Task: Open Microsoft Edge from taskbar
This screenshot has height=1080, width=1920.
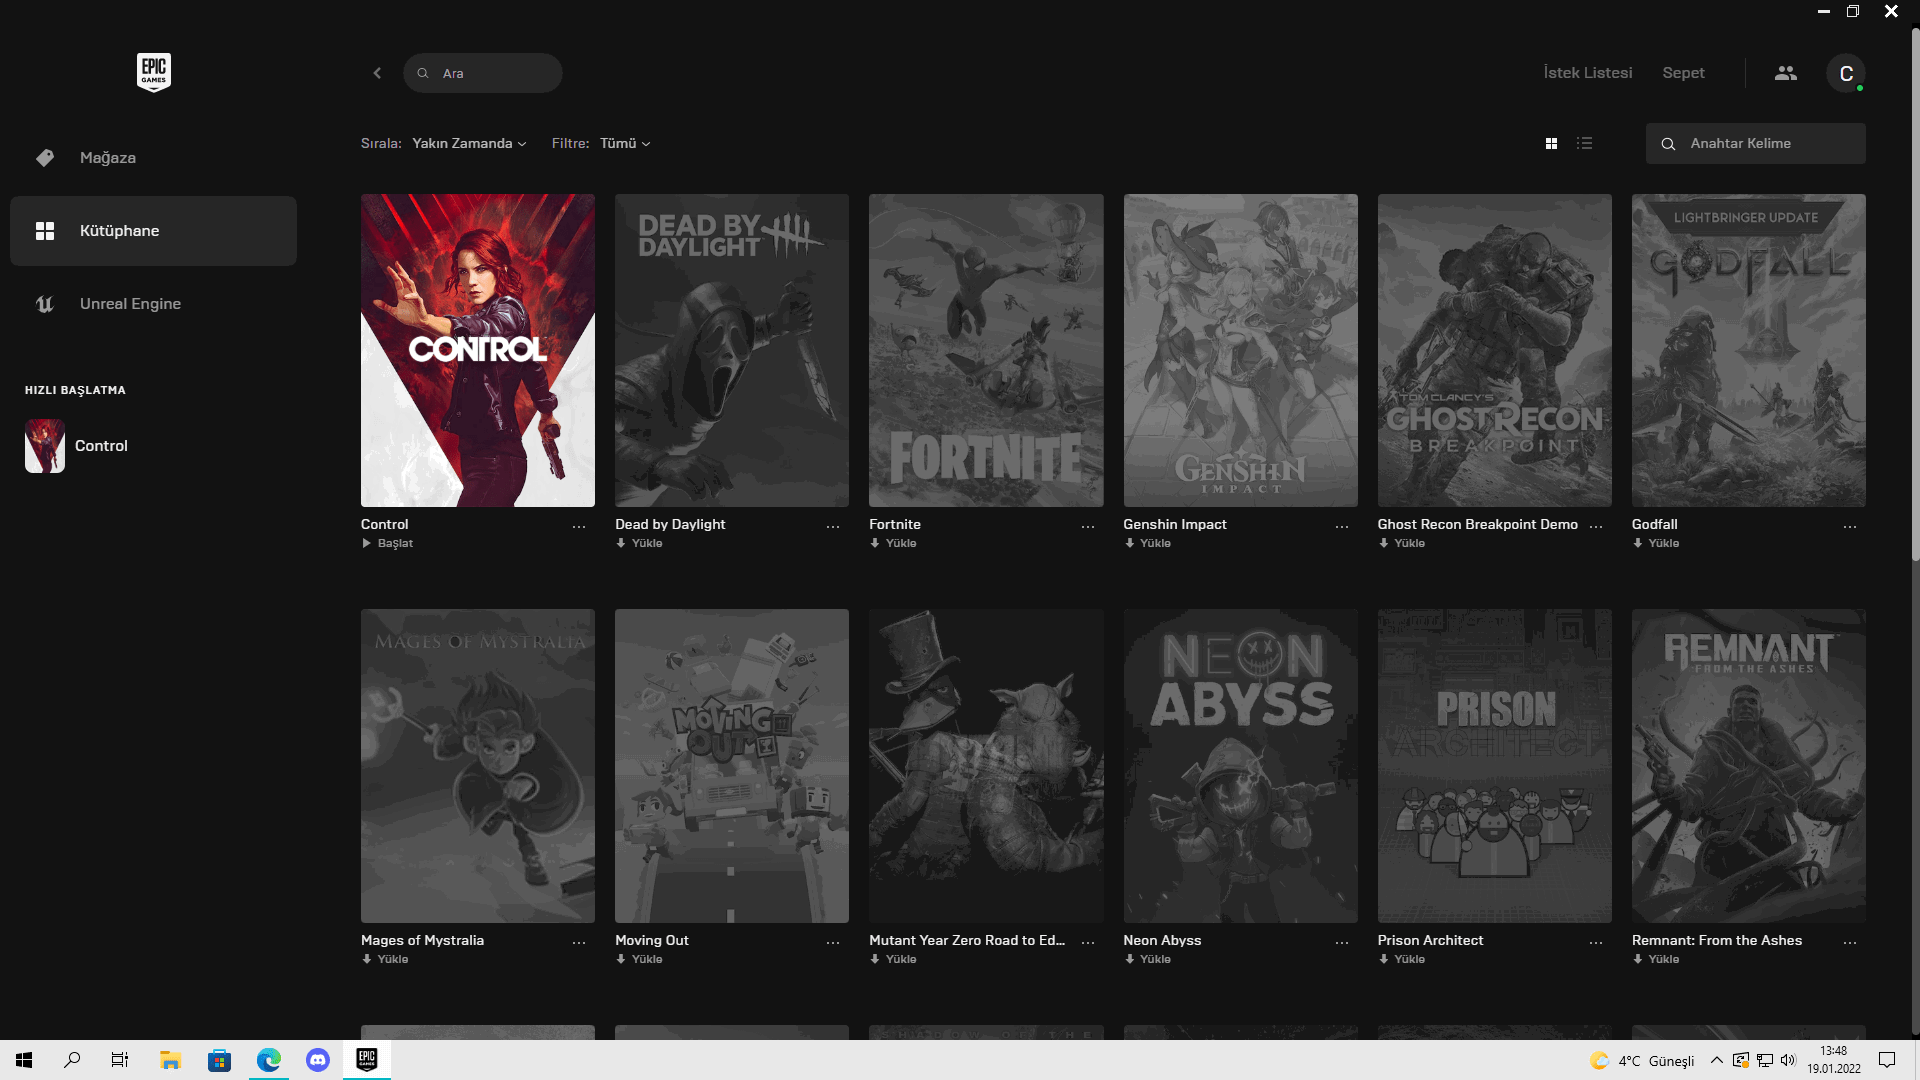Action: click(x=268, y=1060)
